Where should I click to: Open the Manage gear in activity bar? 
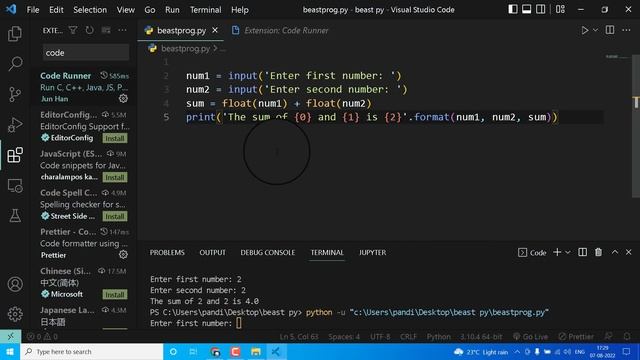click(15, 314)
